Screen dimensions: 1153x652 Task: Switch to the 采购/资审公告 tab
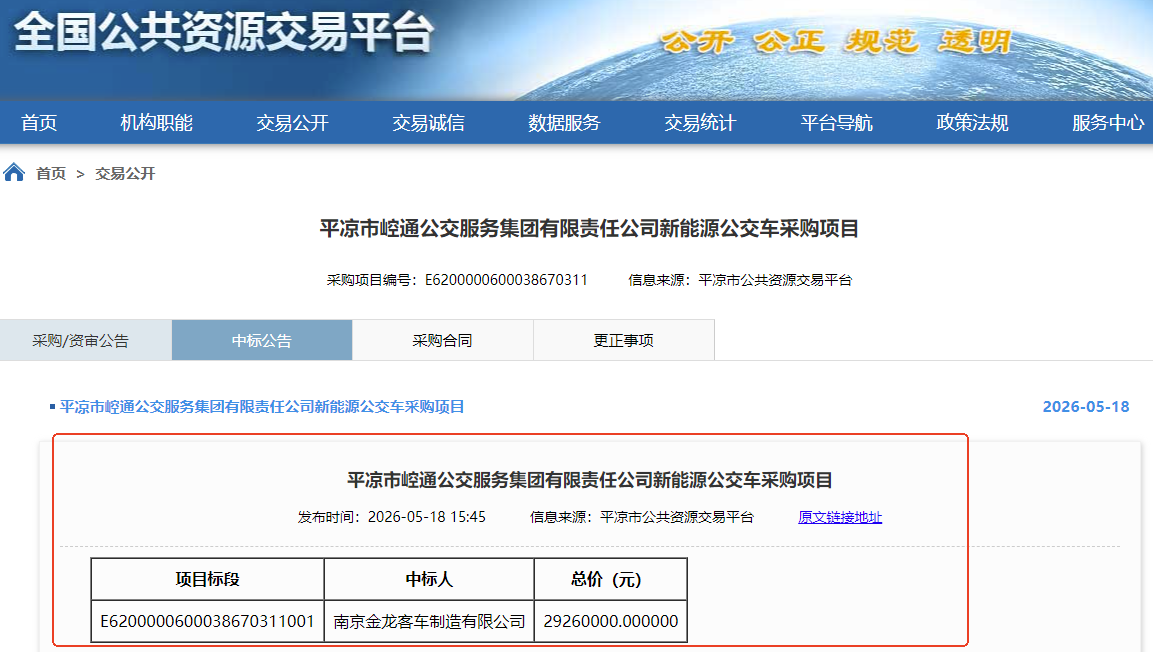coord(86,340)
